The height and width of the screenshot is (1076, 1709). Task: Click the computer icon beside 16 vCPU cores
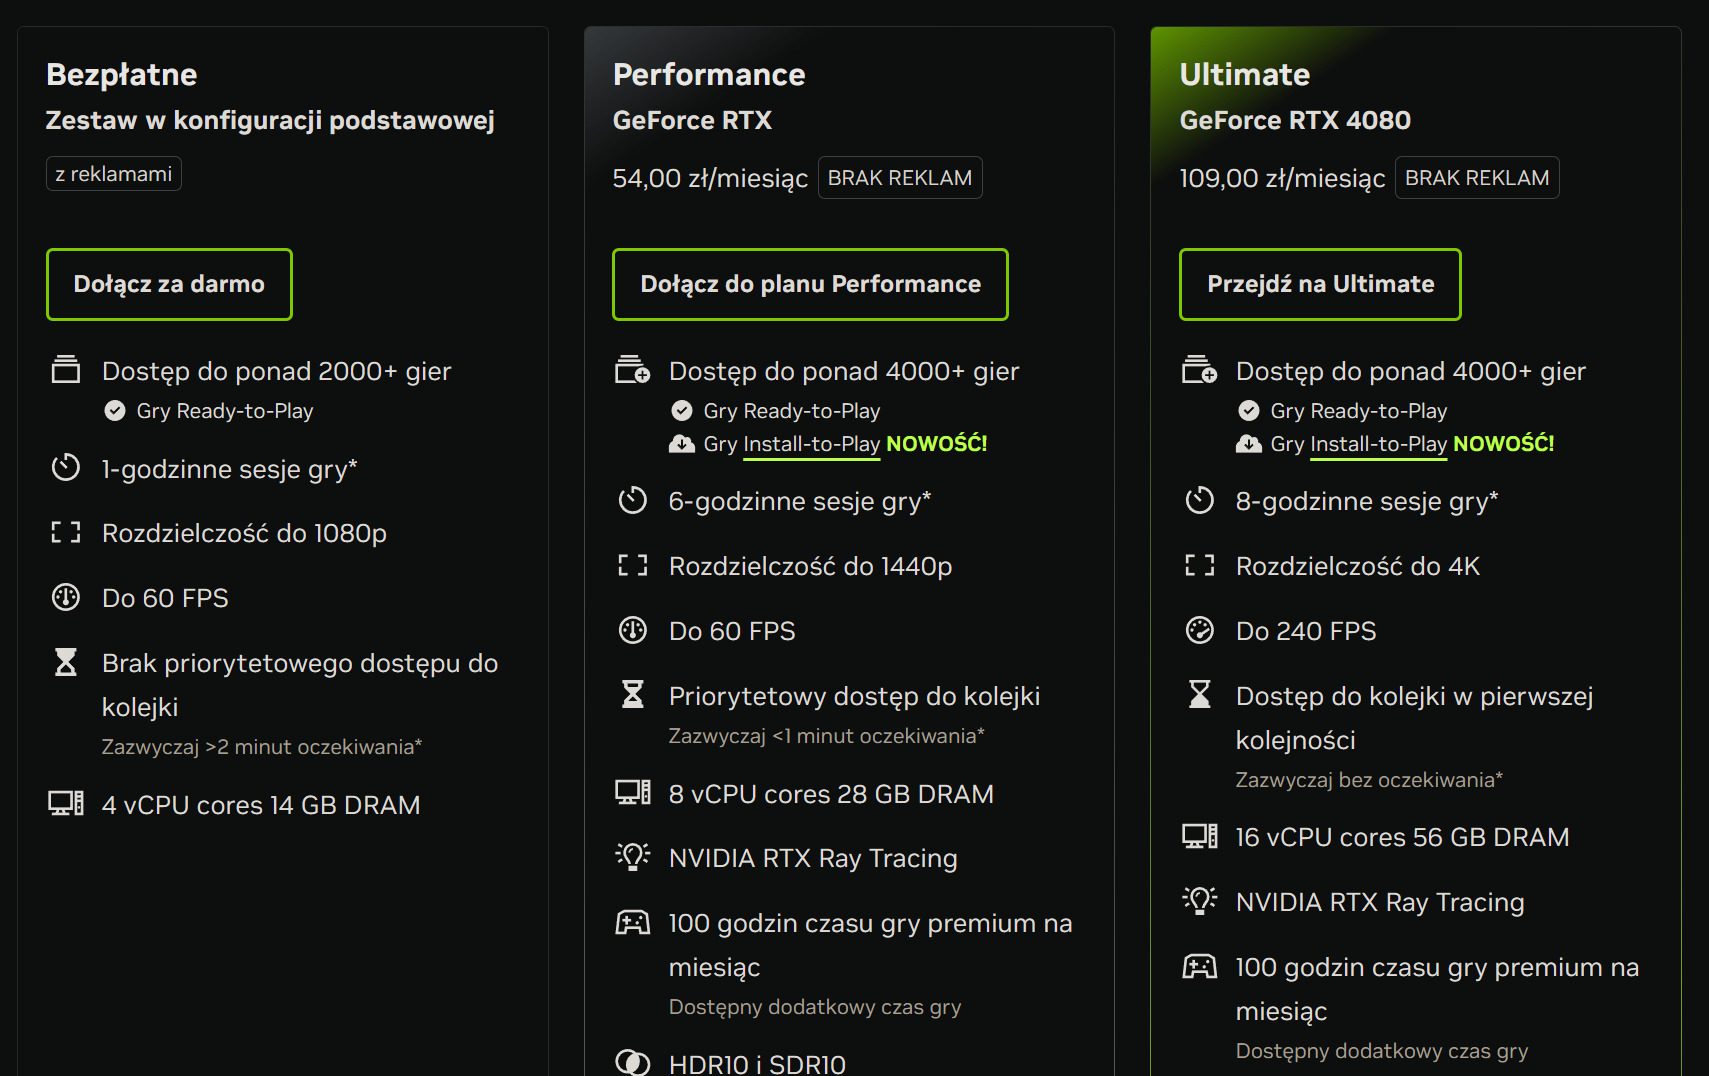pos(1200,836)
